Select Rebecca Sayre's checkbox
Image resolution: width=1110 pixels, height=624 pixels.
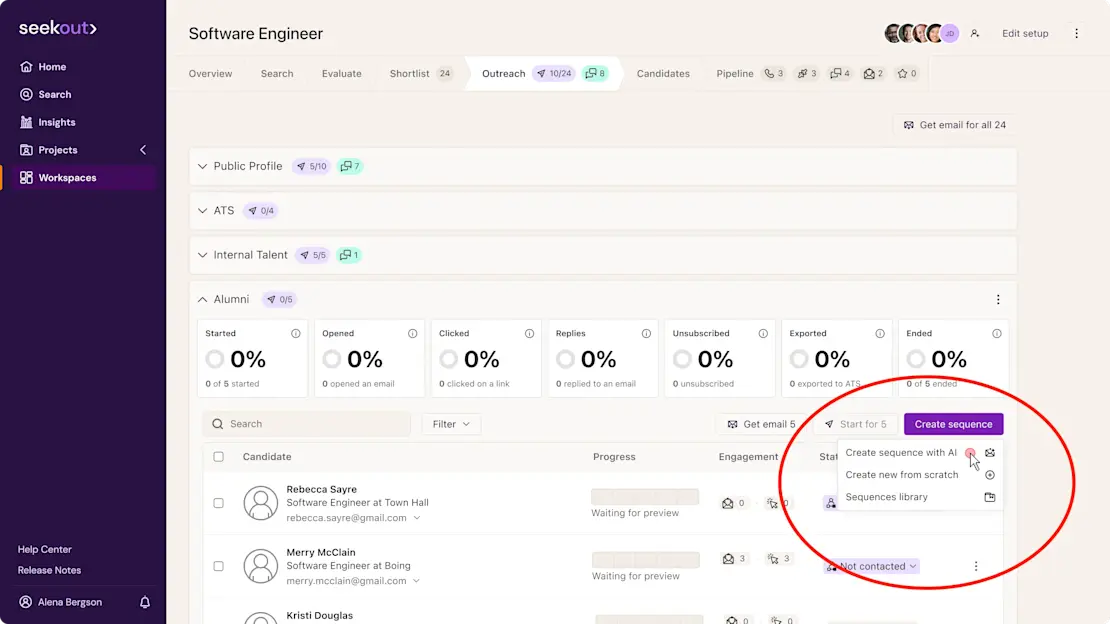pyautogui.click(x=219, y=503)
